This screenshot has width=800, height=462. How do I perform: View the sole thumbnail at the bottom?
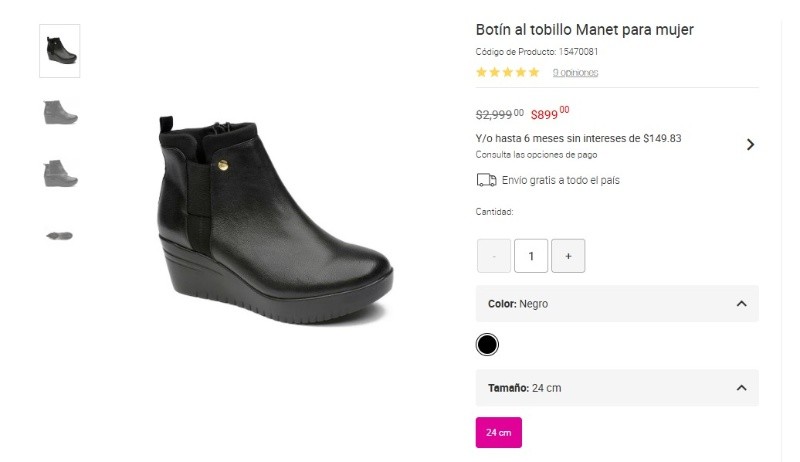60,235
